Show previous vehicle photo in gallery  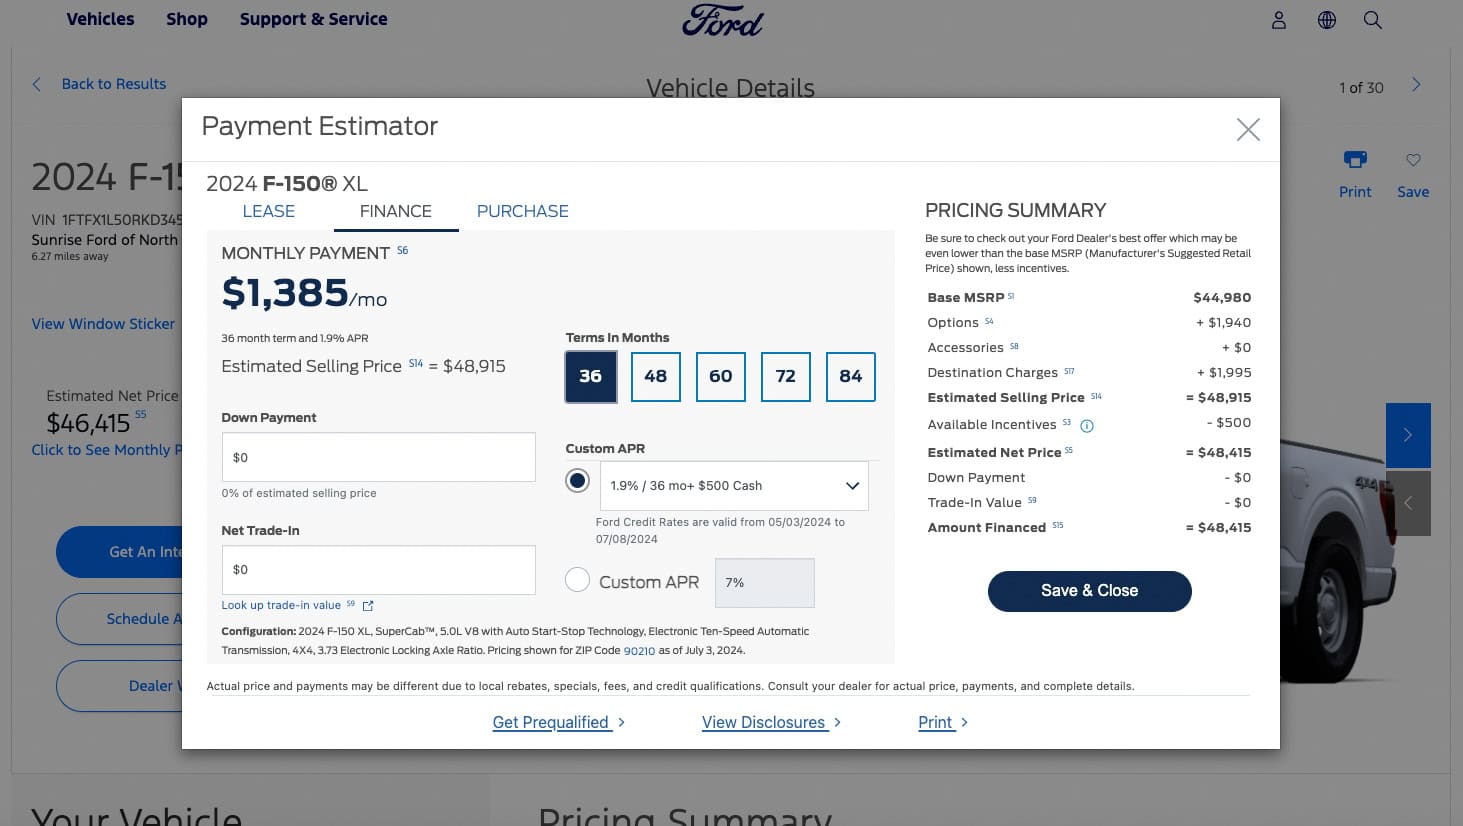pyautogui.click(x=1408, y=503)
